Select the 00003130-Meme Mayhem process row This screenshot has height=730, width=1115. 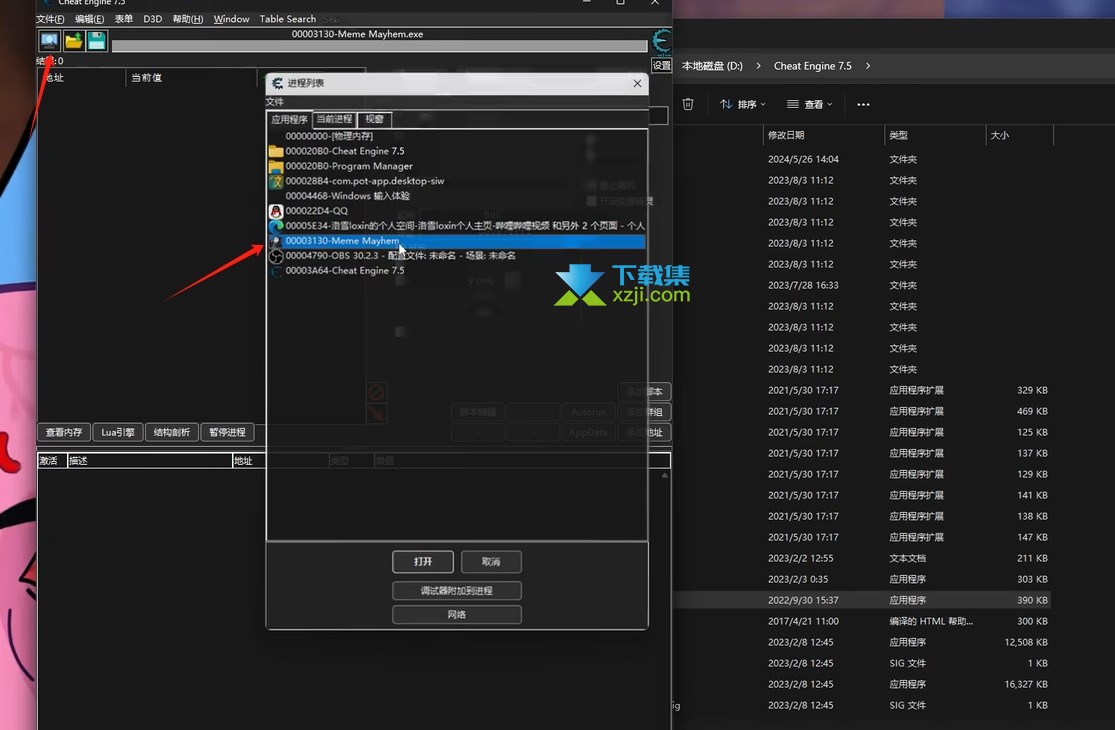pos(457,241)
